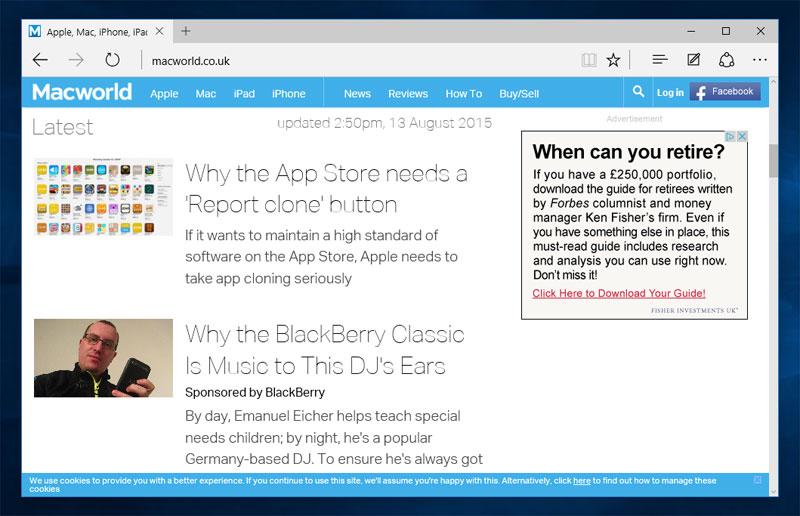The height and width of the screenshot is (516, 800).
Task: Click the AdChoices triangle icon
Action: point(730,136)
